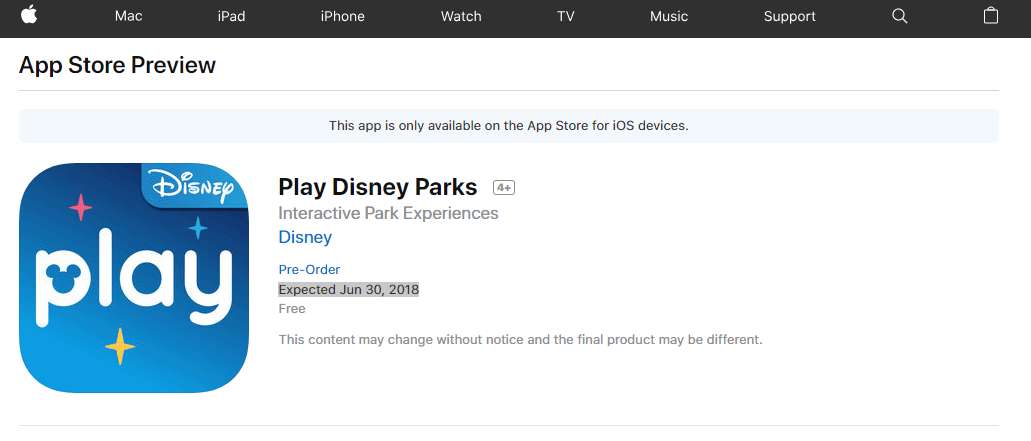Screen dimensions: 1031x441
Task: Open the TV menu item
Action: click(x=565, y=16)
